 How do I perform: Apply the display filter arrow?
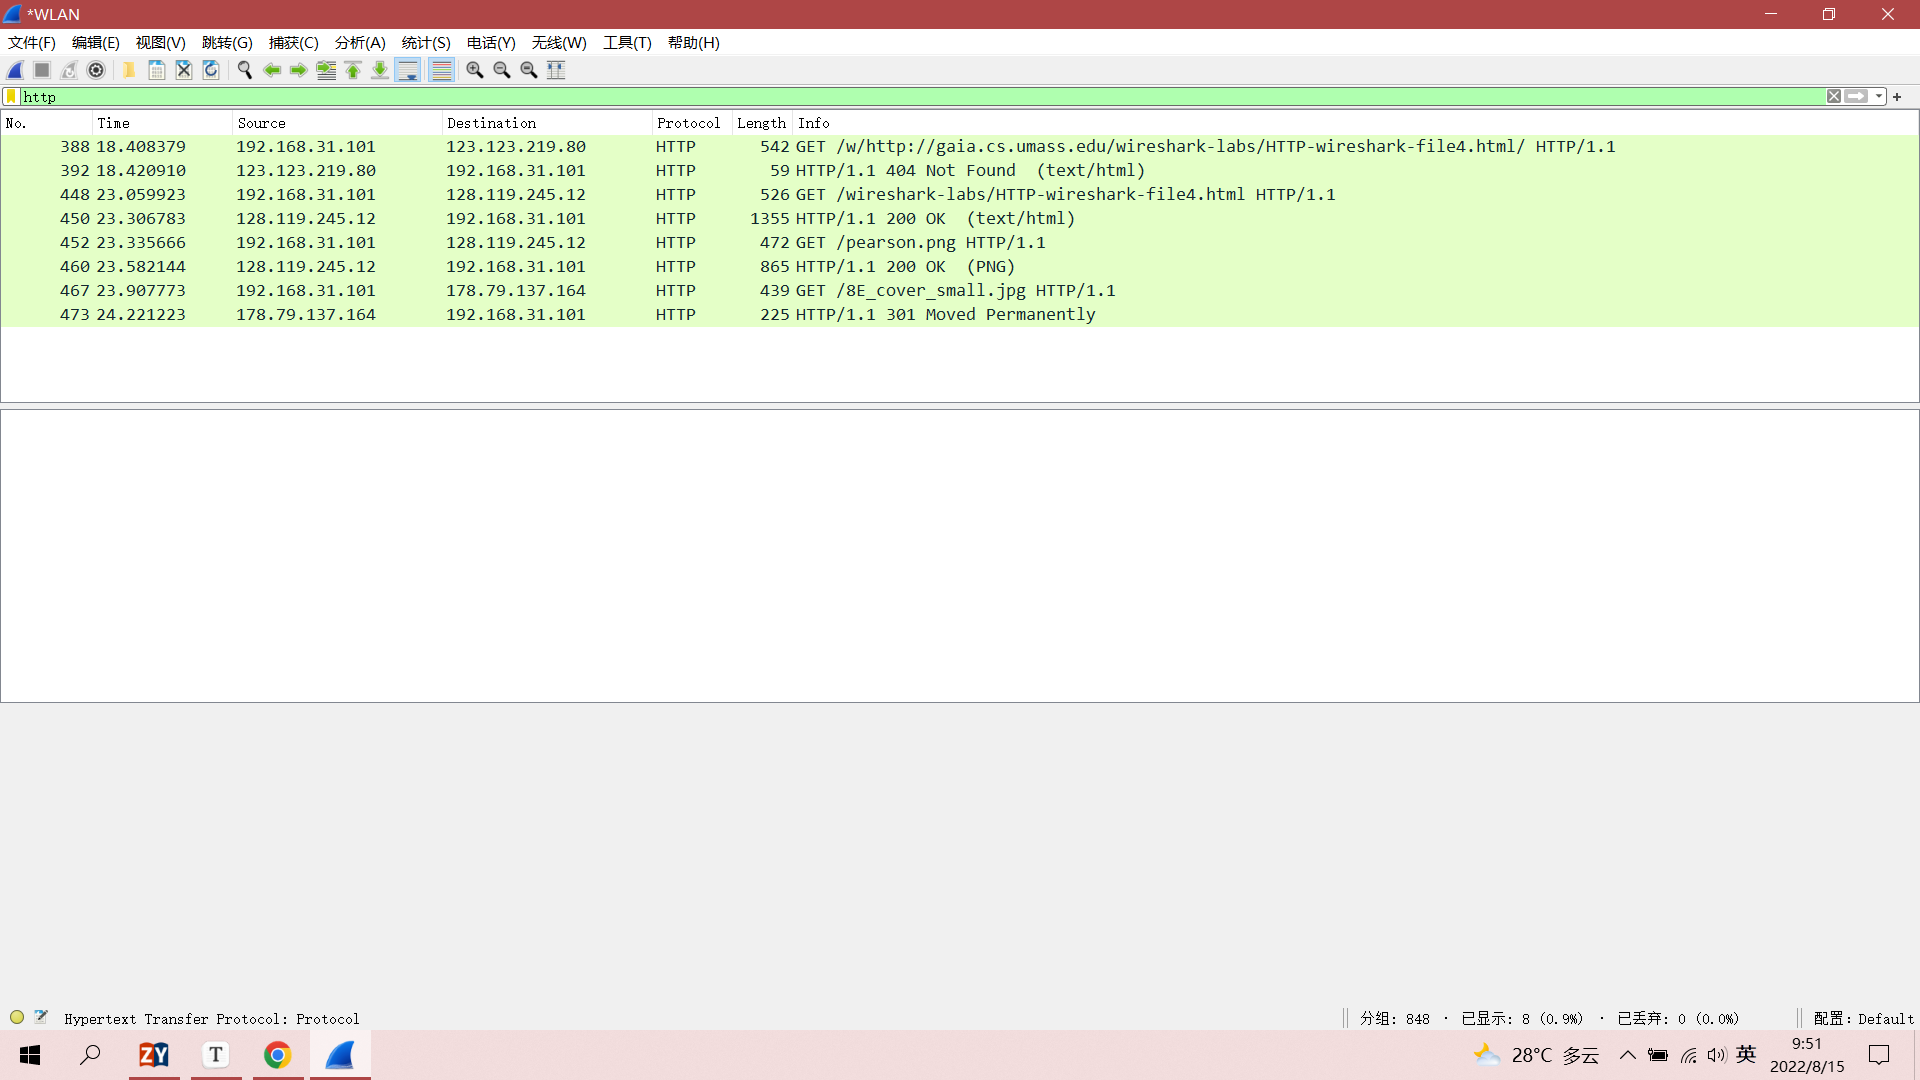tap(1857, 96)
